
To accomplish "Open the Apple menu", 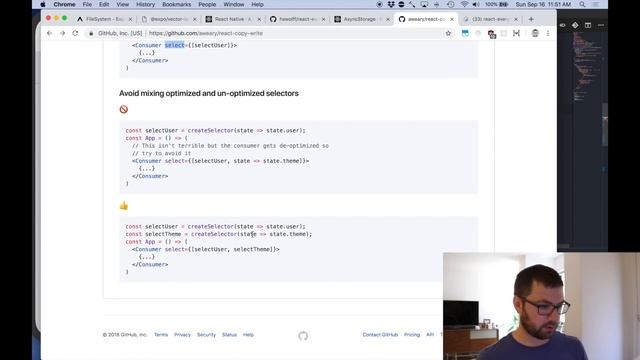I will 43,4.
